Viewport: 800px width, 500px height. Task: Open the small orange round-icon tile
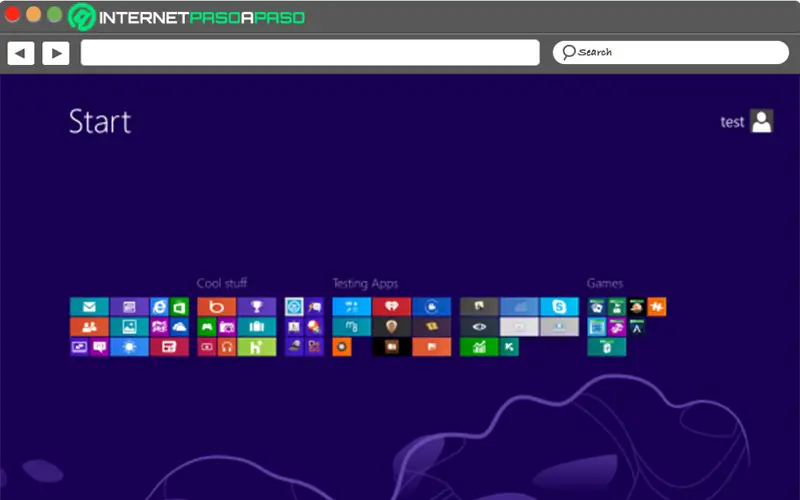[342, 347]
